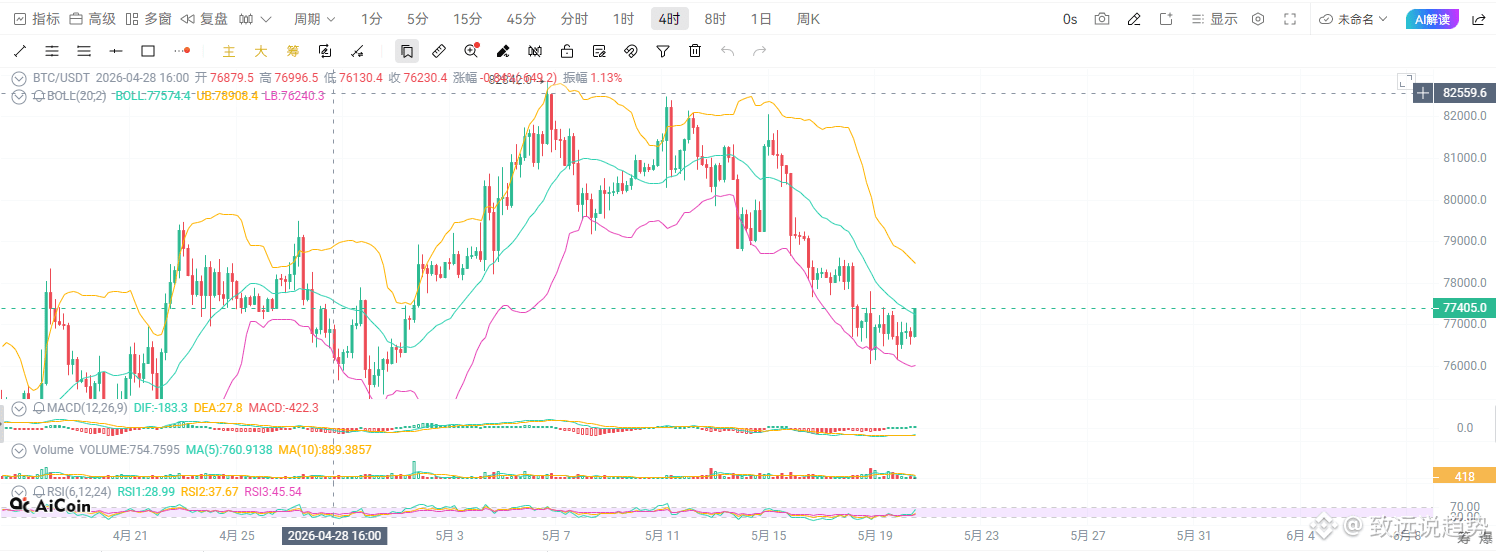Switch to 周K timeframe
The image size is (1496, 552).
pos(808,19)
